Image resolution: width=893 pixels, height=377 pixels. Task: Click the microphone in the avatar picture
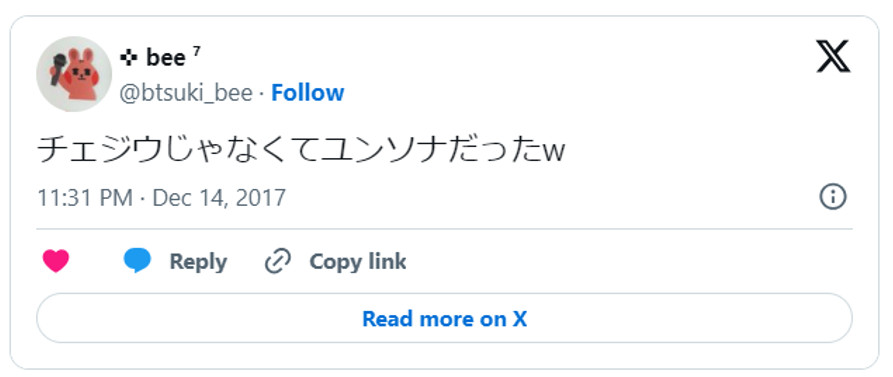(58, 68)
